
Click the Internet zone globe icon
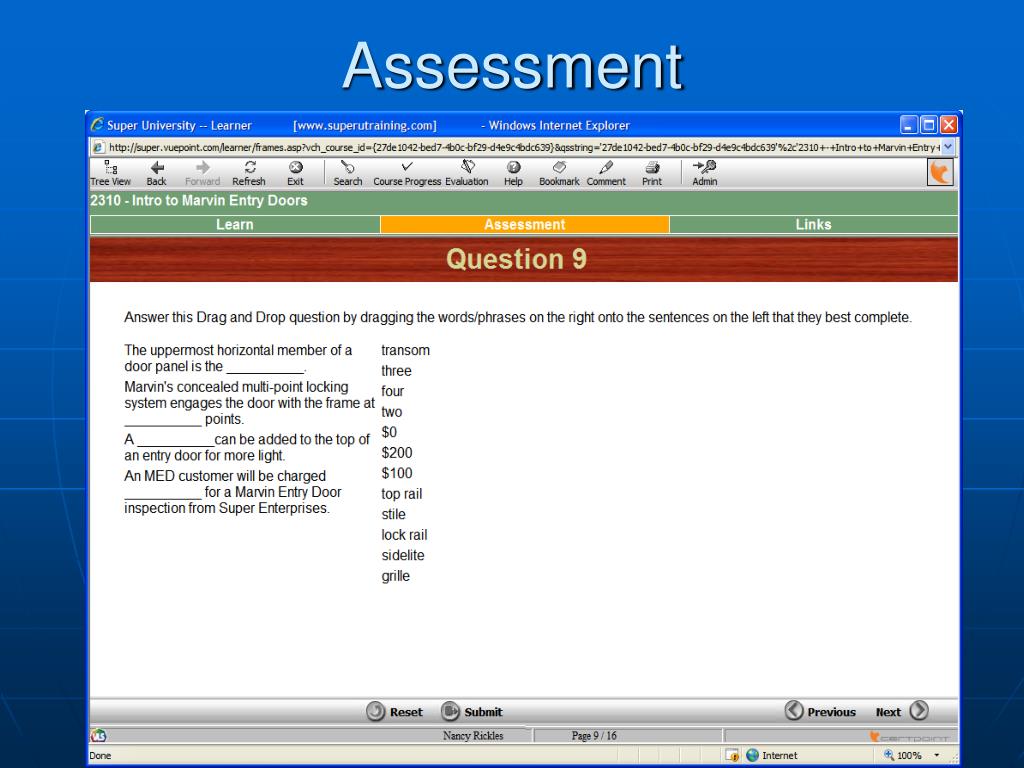(x=752, y=755)
